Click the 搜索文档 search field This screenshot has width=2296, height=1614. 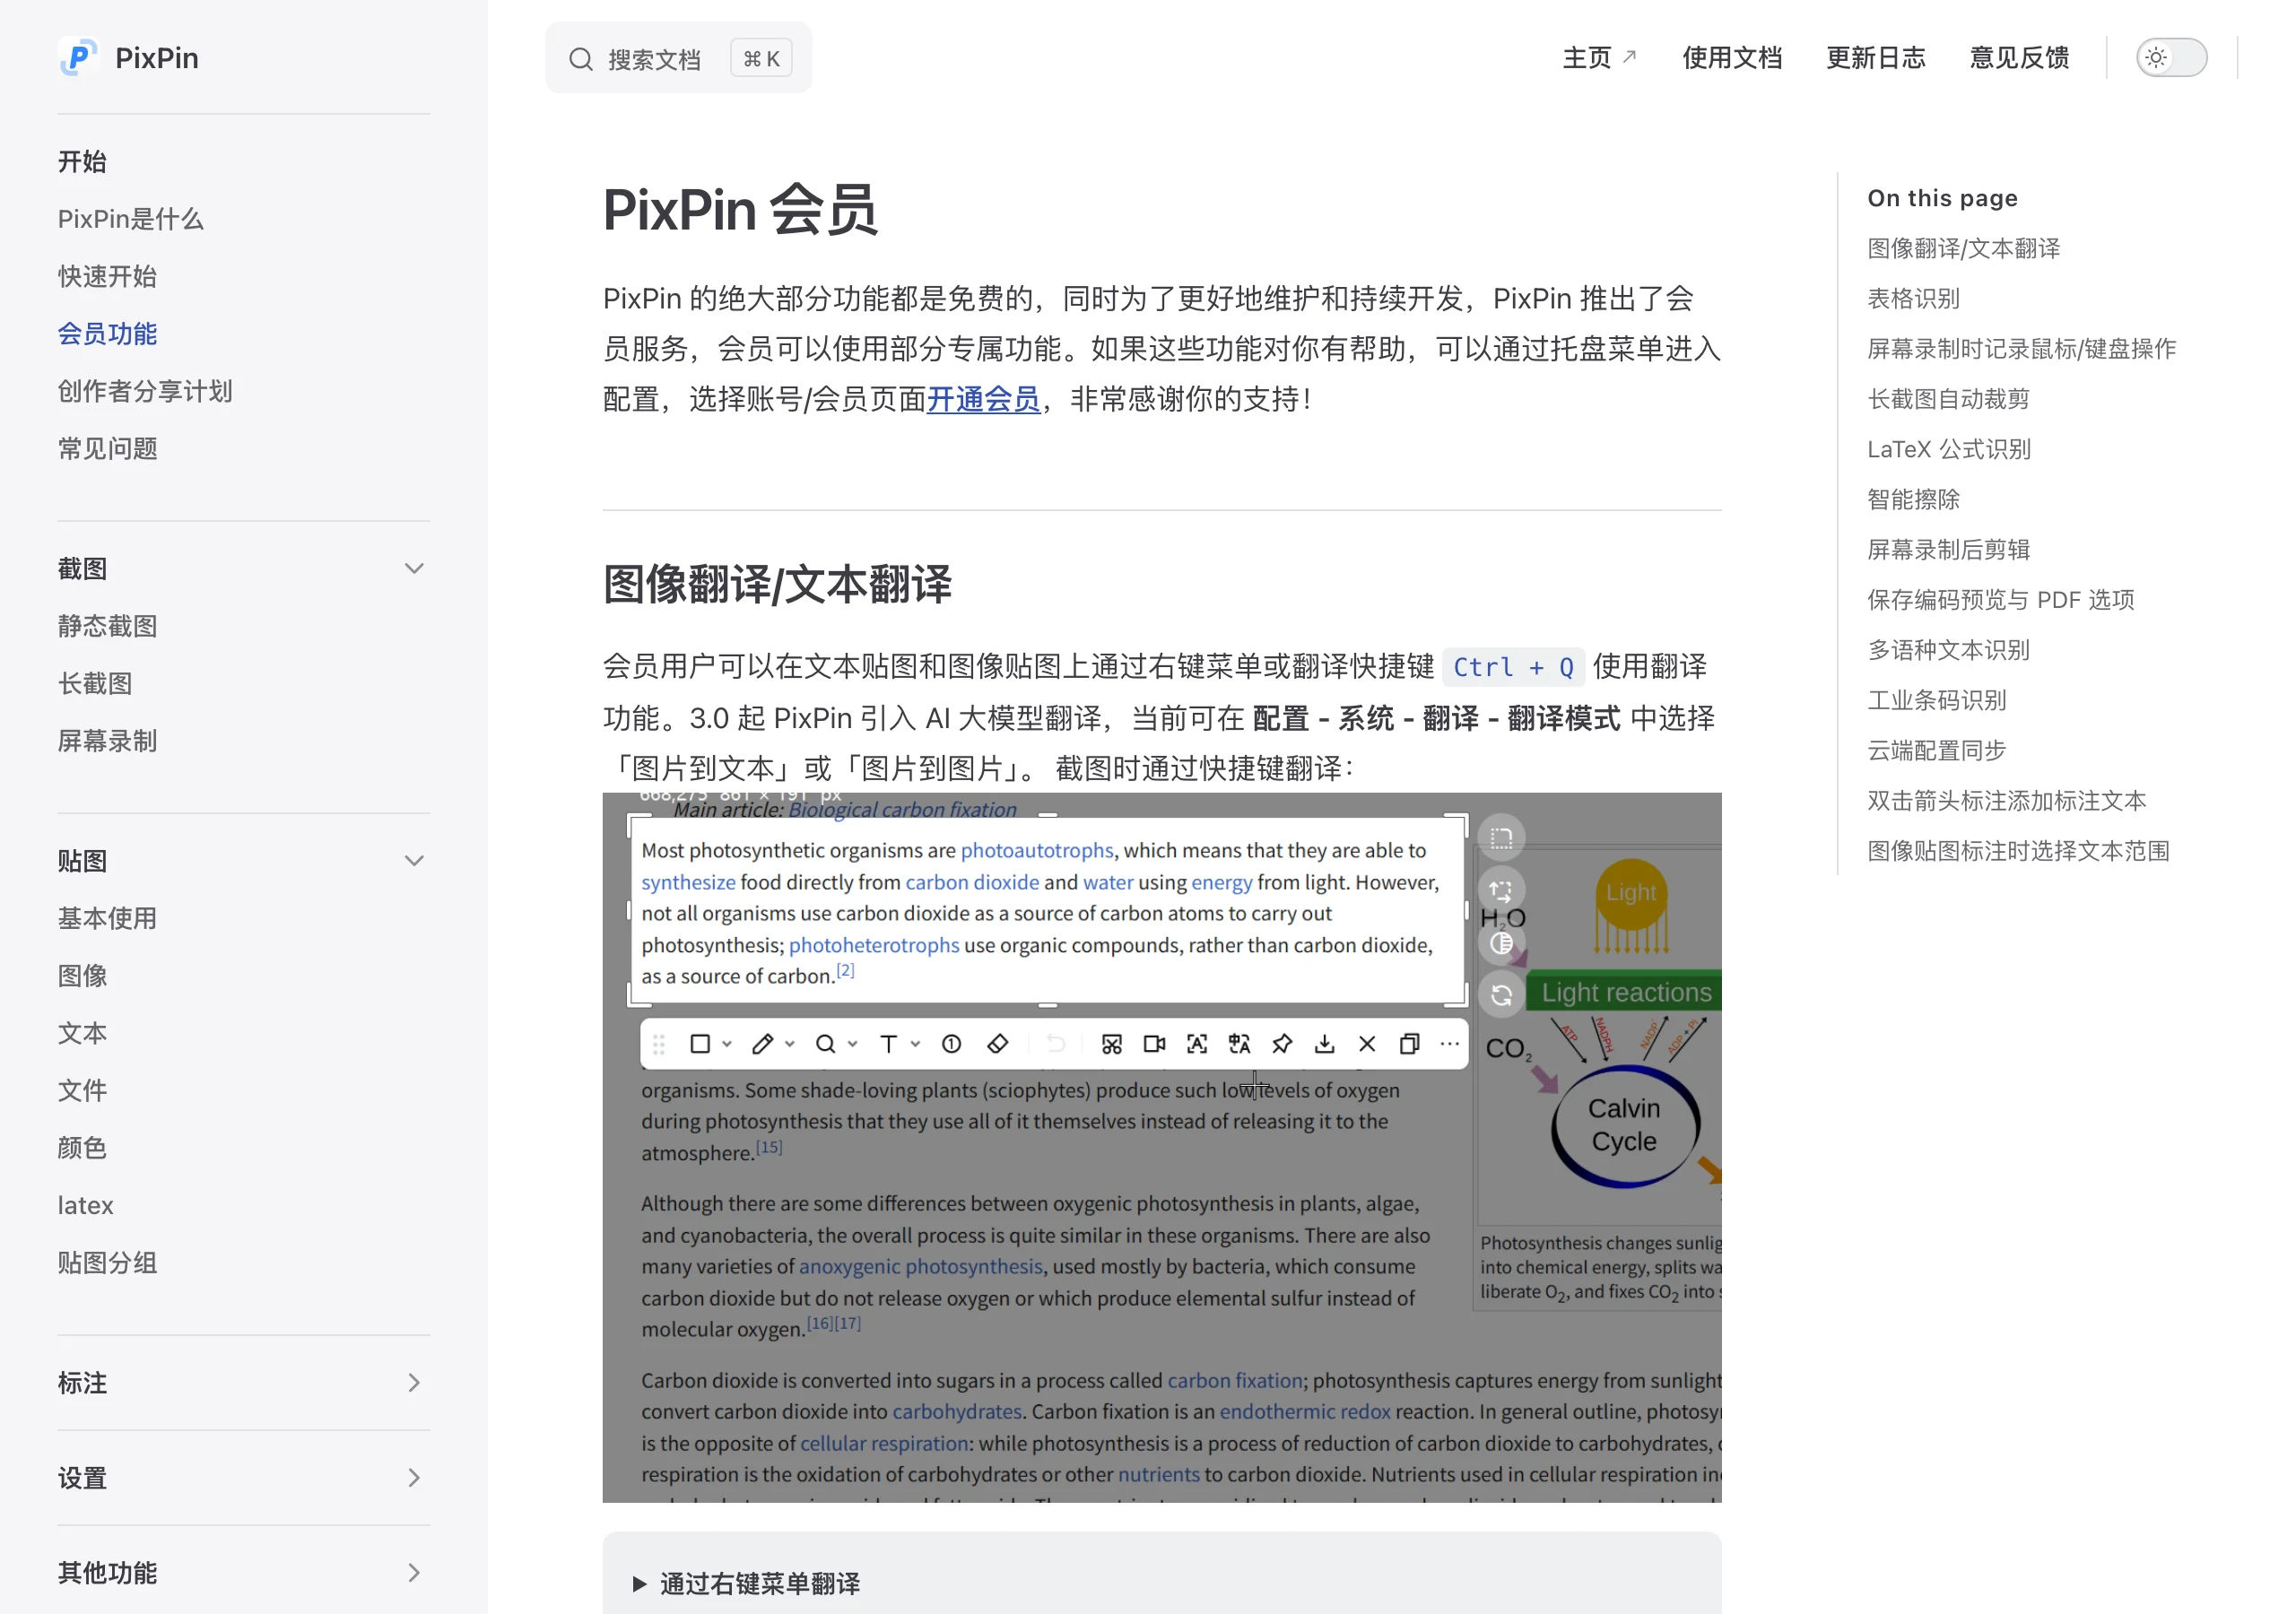coord(678,58)
